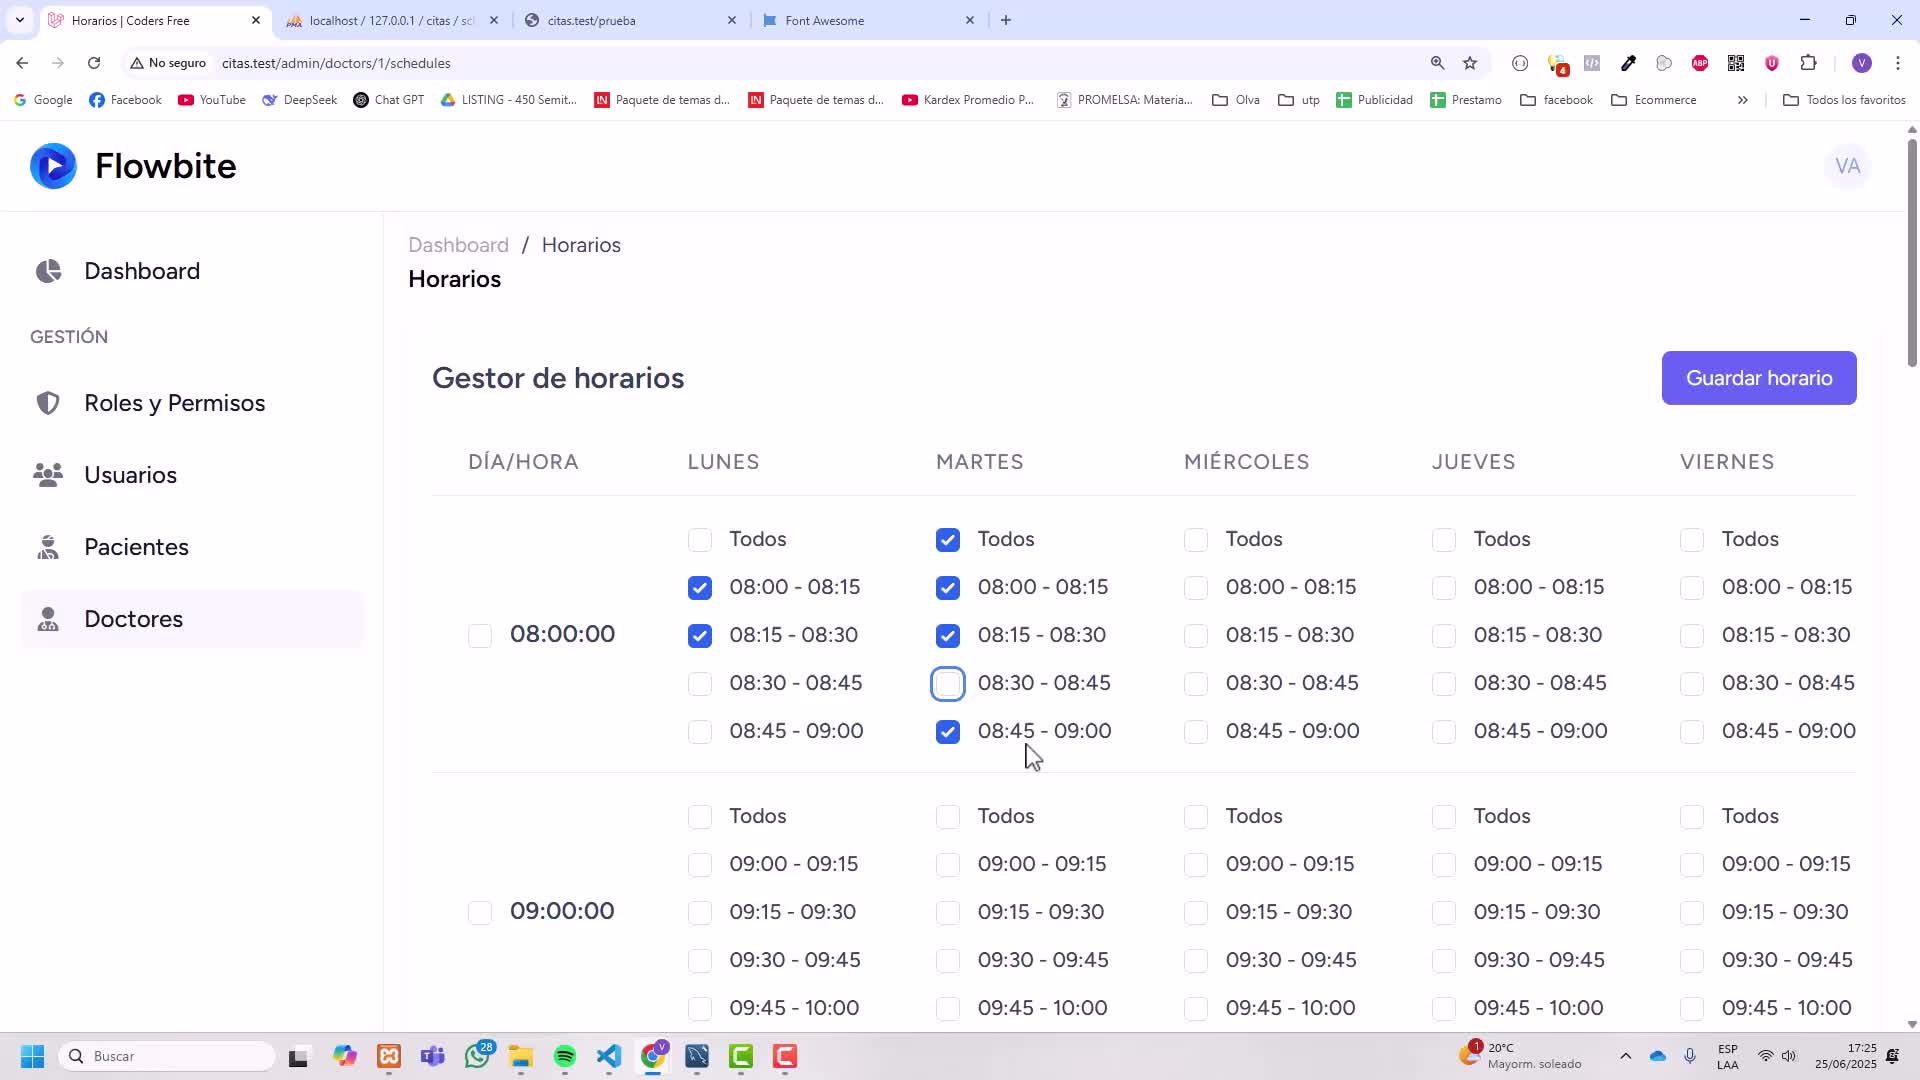Open Task View on the taskbar
The width and height of the screenshot is (1920, 1080).
(298, 1057)
